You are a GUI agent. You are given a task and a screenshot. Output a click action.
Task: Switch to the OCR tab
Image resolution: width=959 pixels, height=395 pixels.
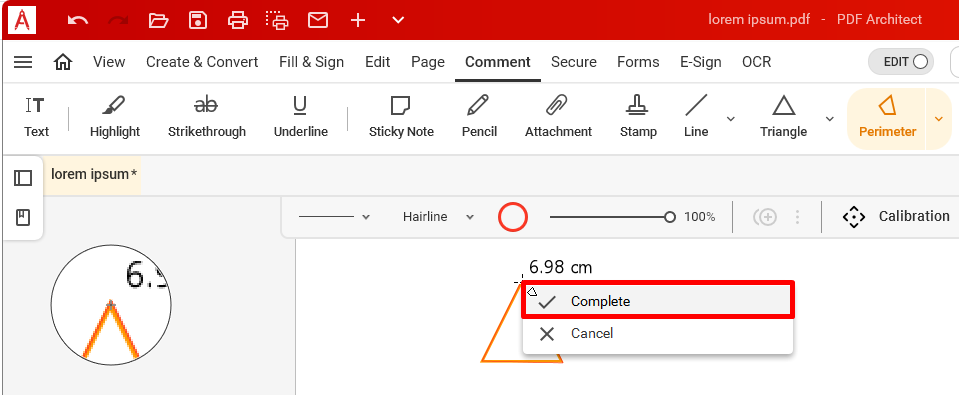pyautogui.click(x=757, y=62)
